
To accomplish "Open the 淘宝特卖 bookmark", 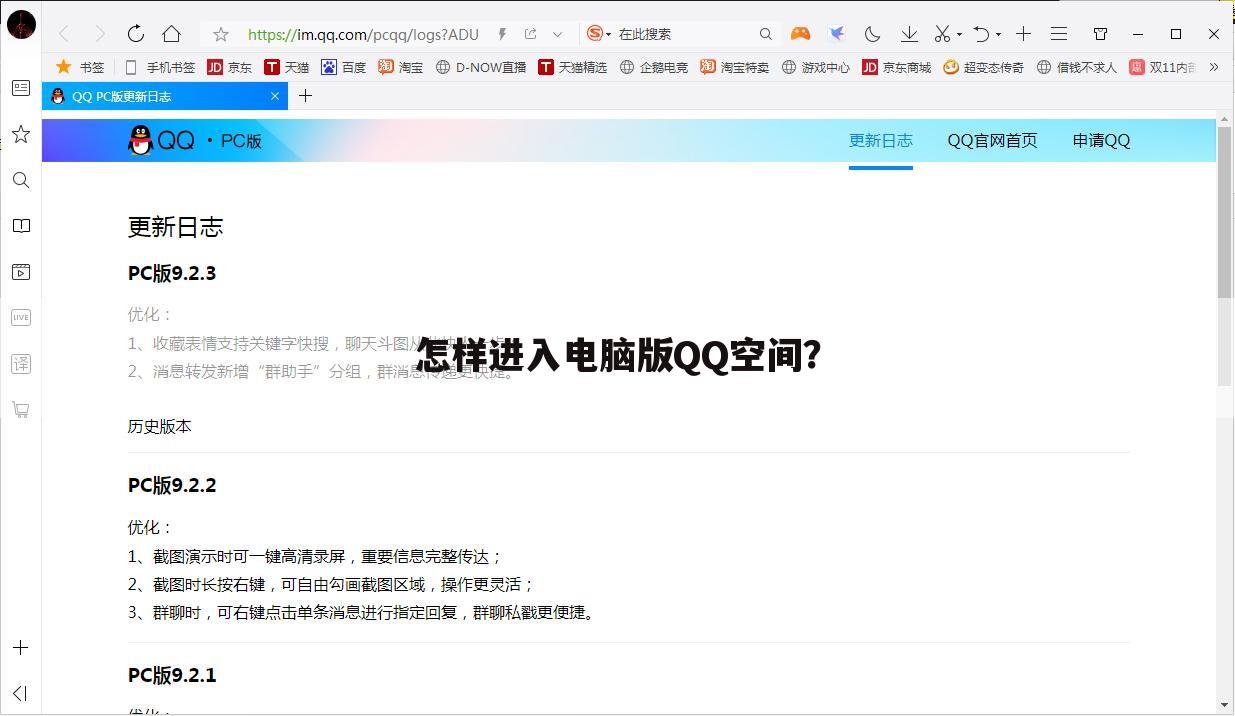I will [x=734, y=67].
